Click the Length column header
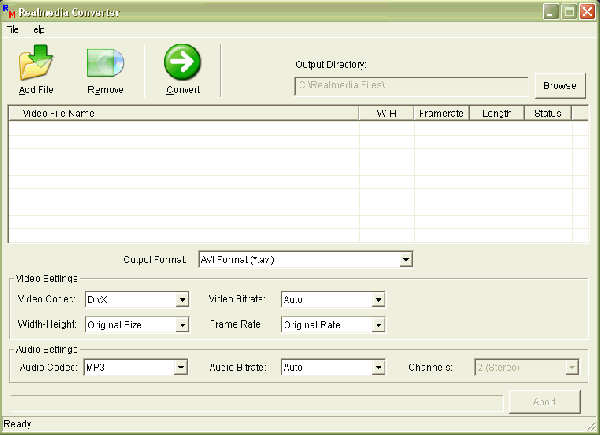This screenshot has height=435, width=600. 497,113
